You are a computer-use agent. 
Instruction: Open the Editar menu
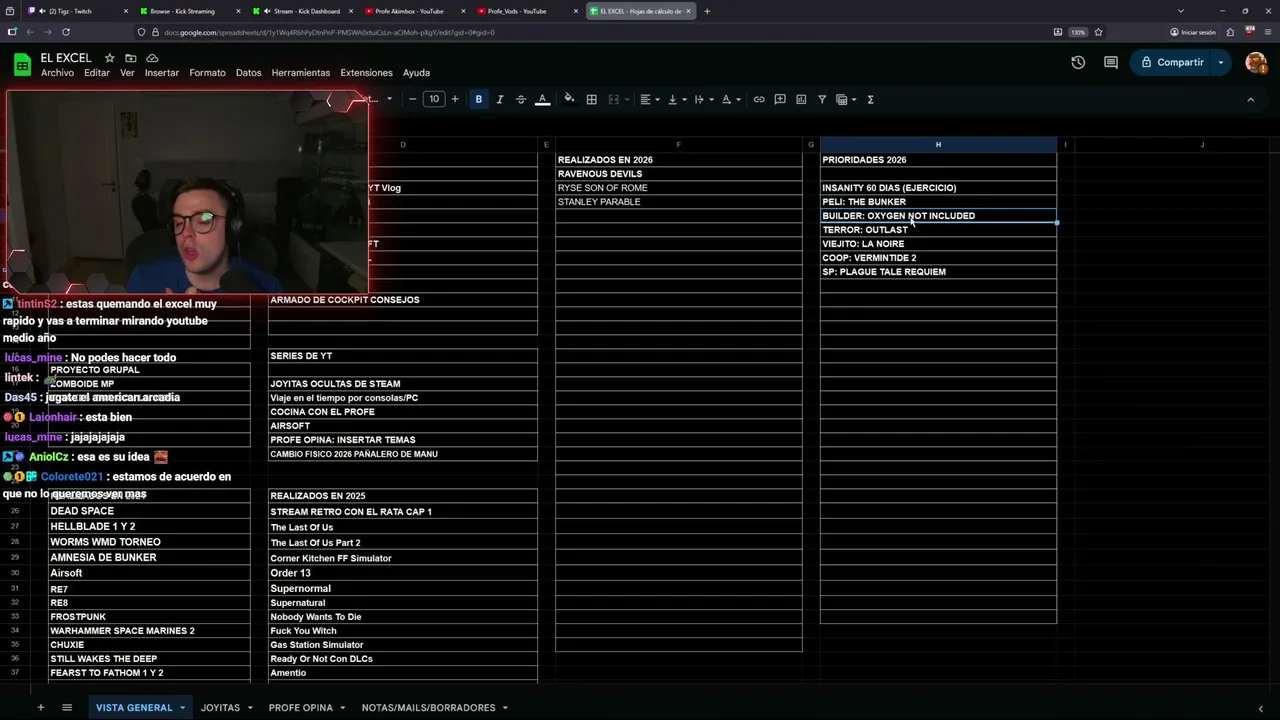(x=97, y=73)
